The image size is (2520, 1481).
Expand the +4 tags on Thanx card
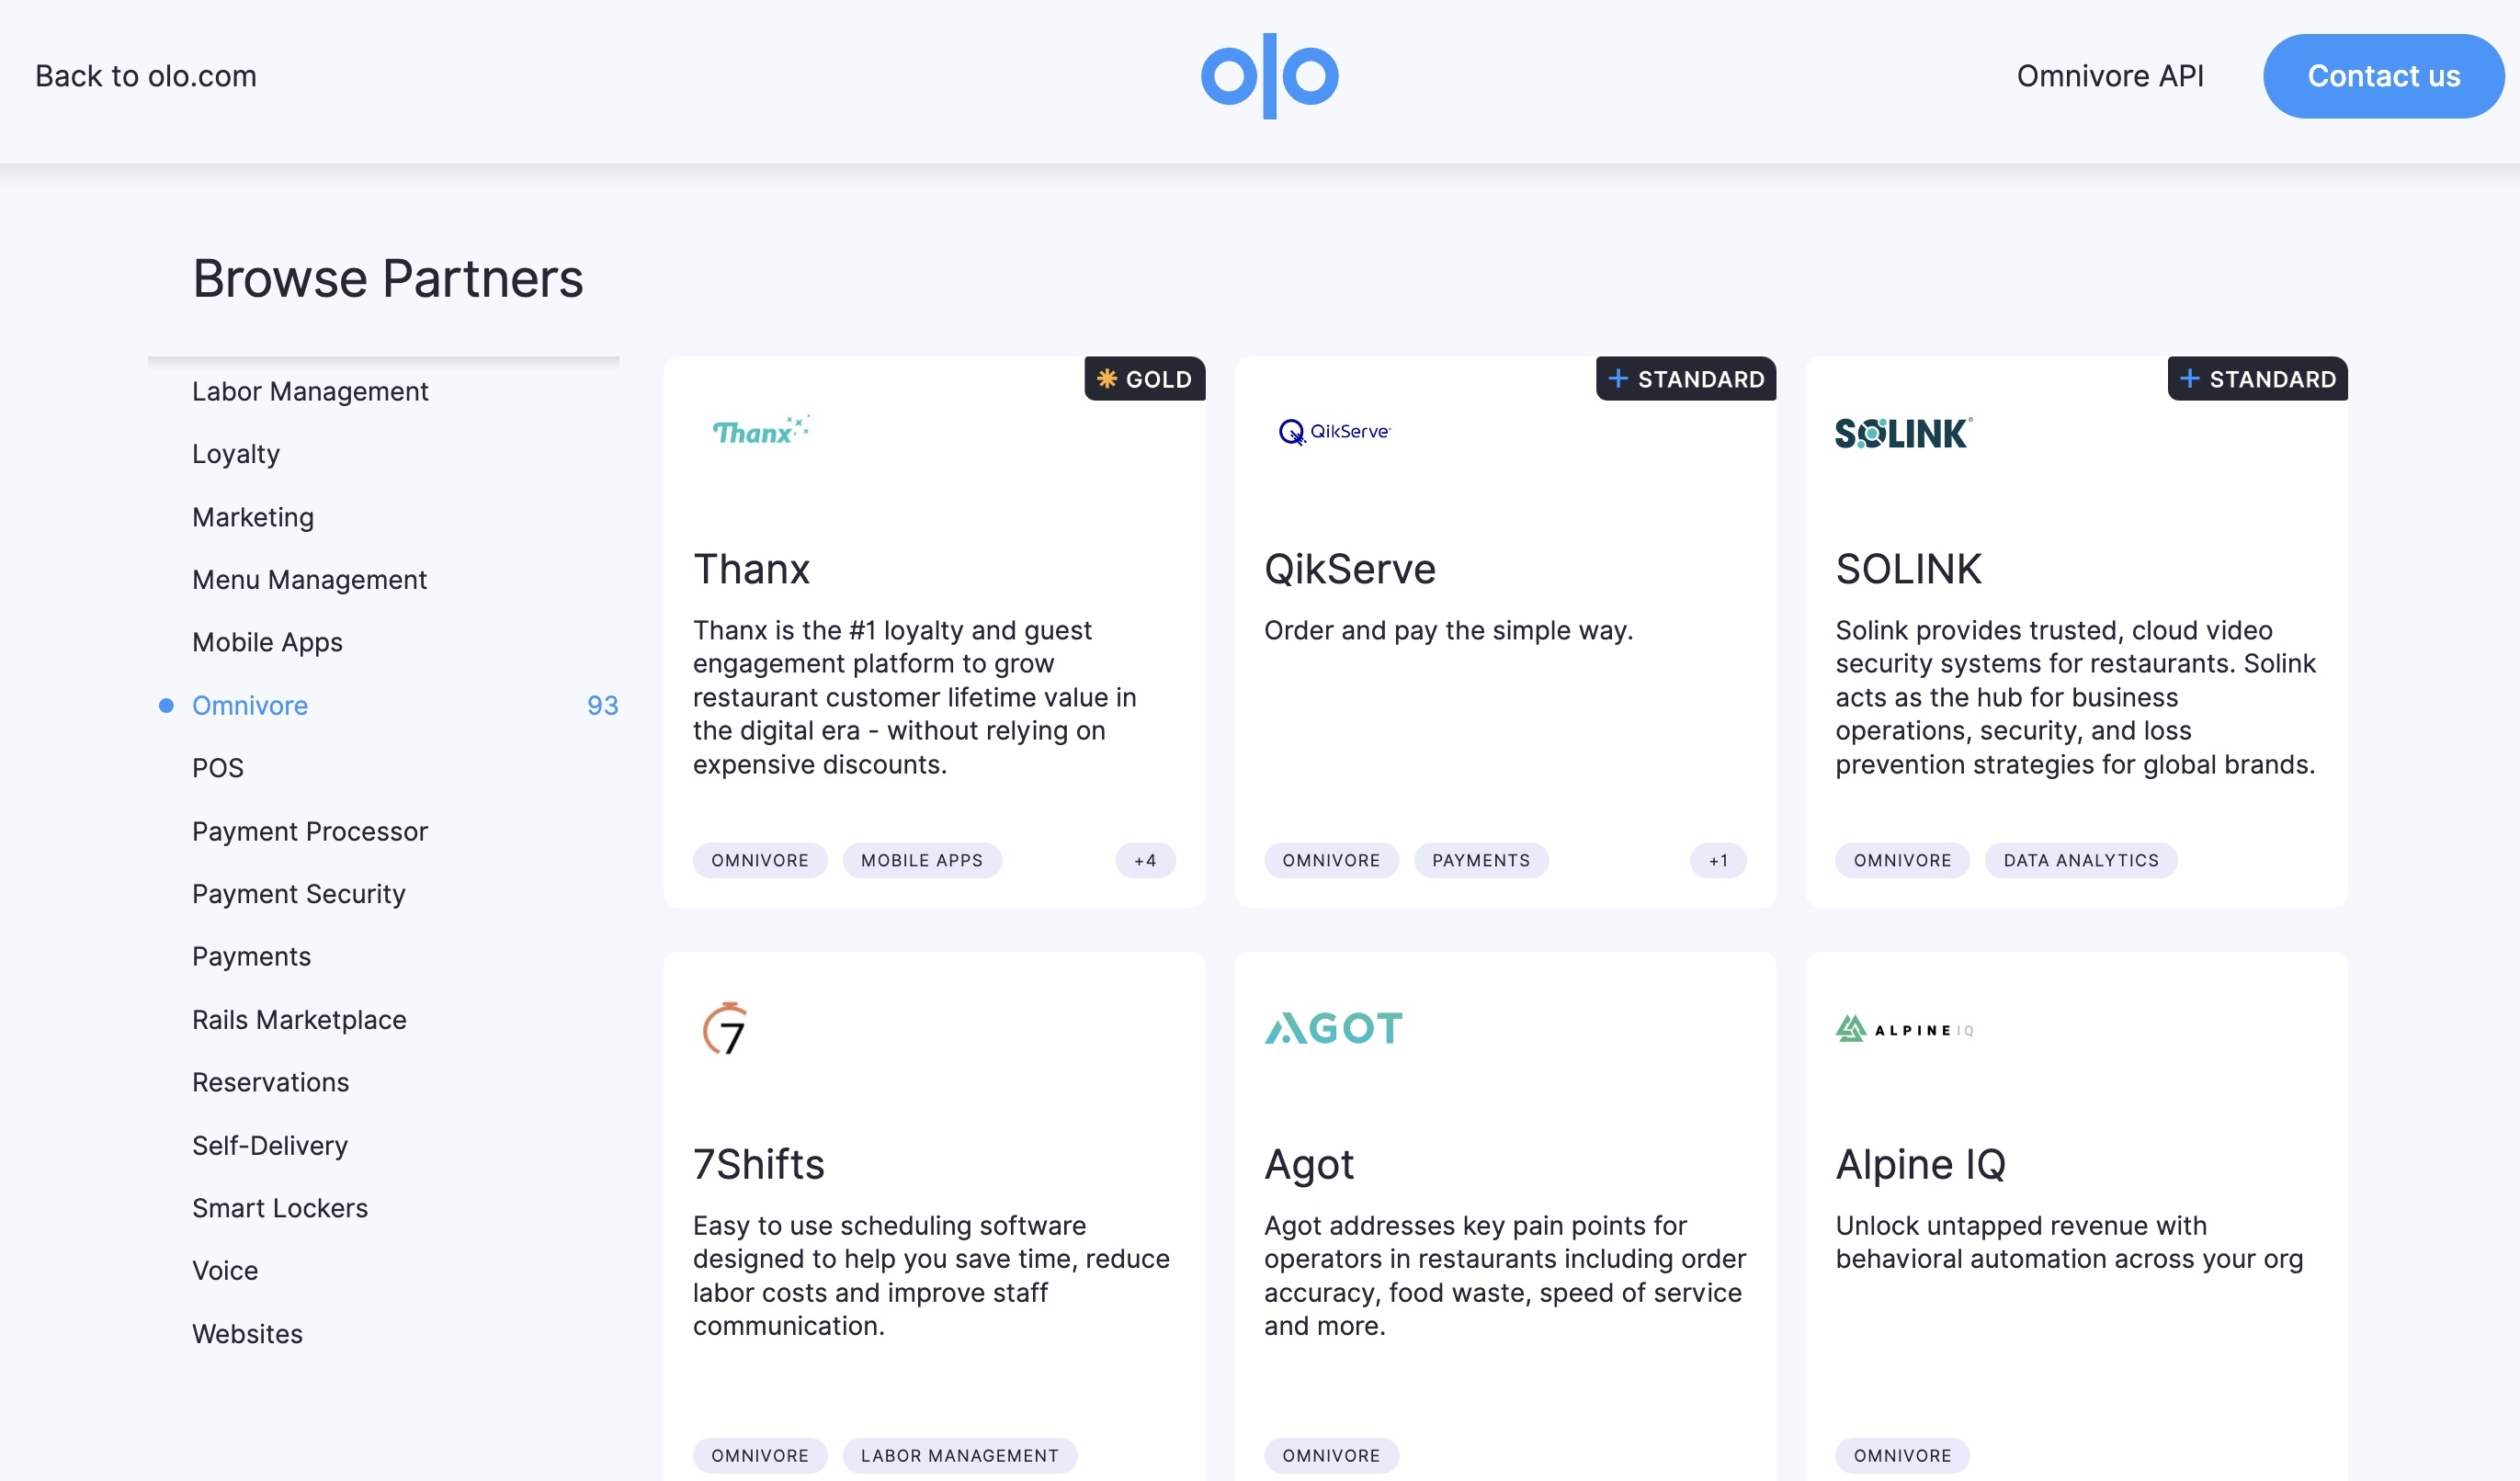(1146, 859)
